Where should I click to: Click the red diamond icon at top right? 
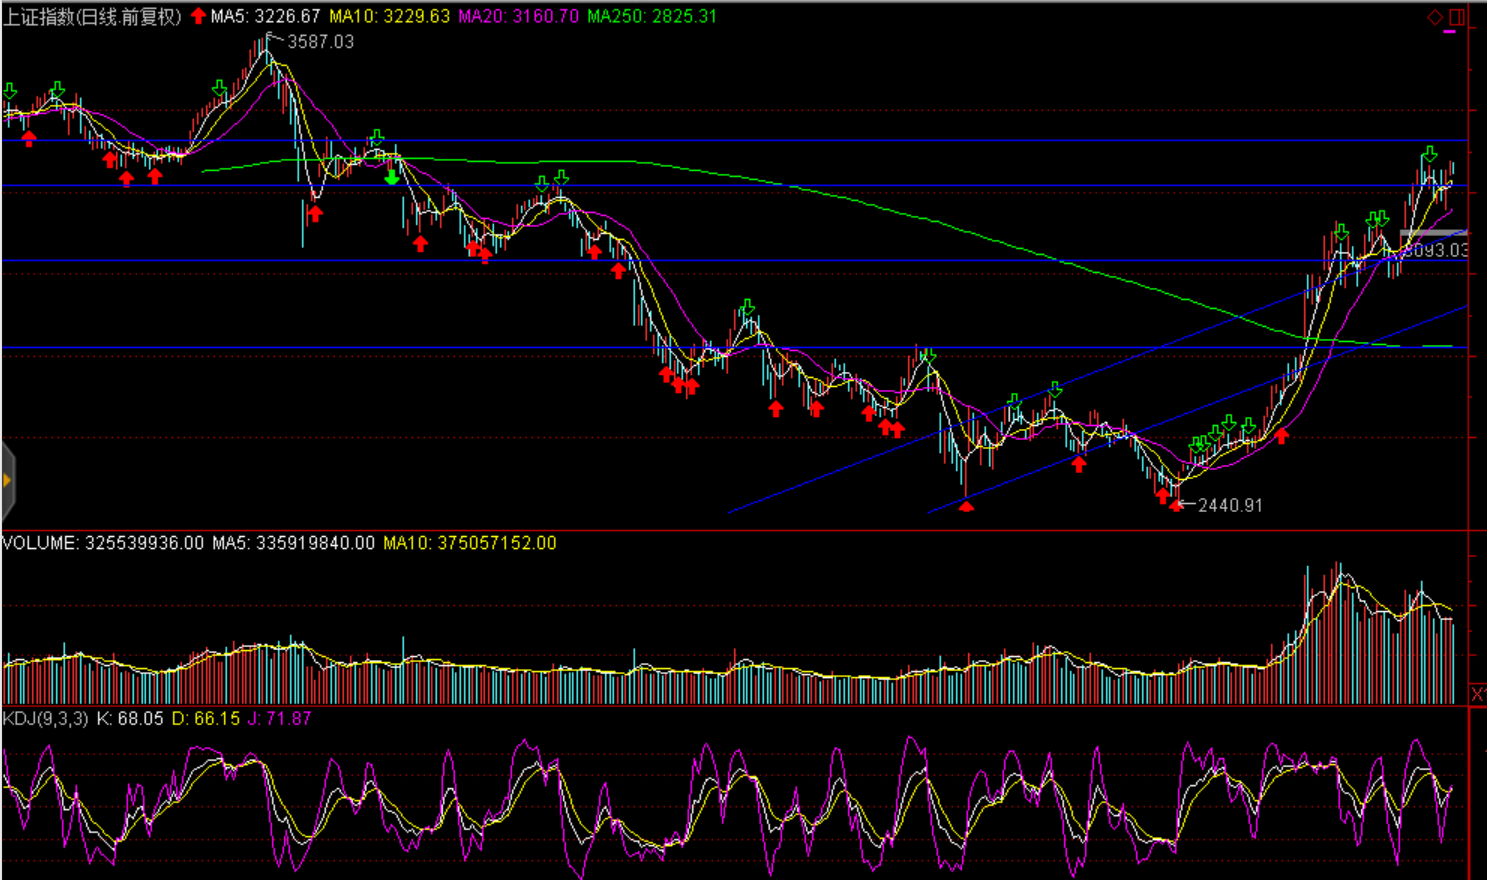coord(1435,17)
